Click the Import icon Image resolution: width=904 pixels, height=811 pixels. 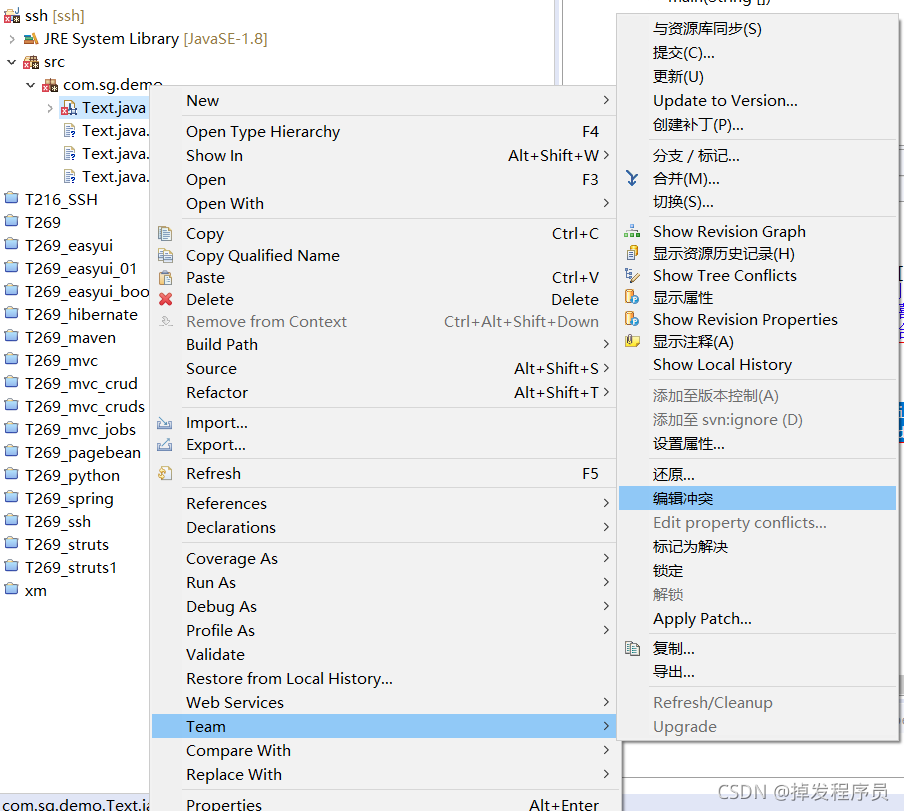click(165, 423)
